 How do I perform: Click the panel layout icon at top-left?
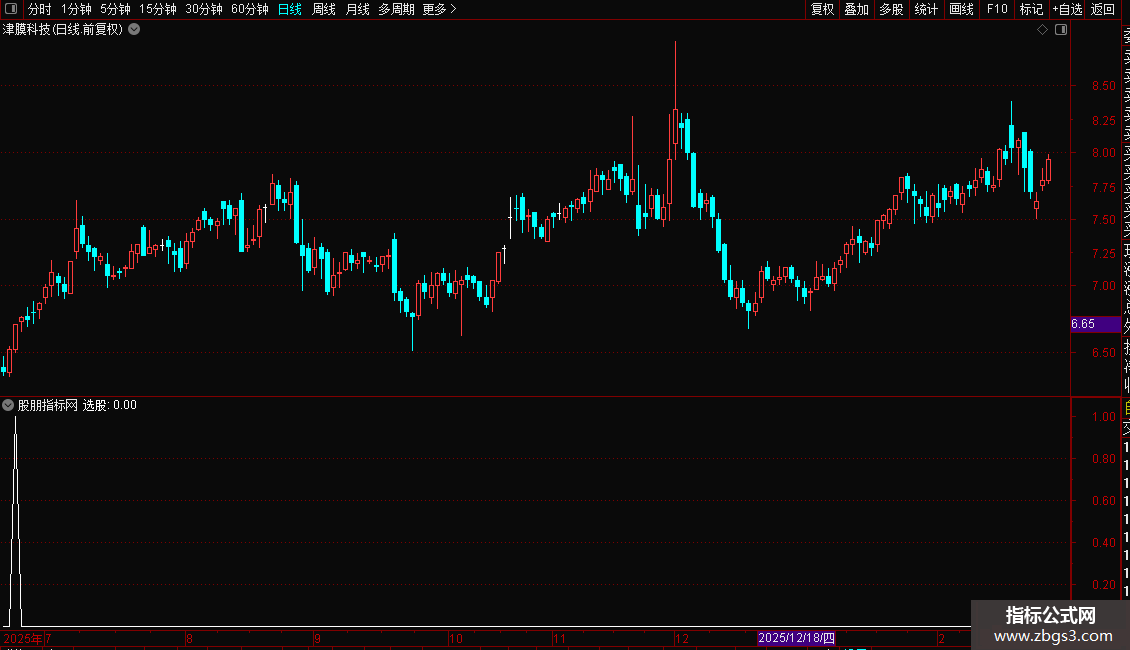click(x=11, y=9)
